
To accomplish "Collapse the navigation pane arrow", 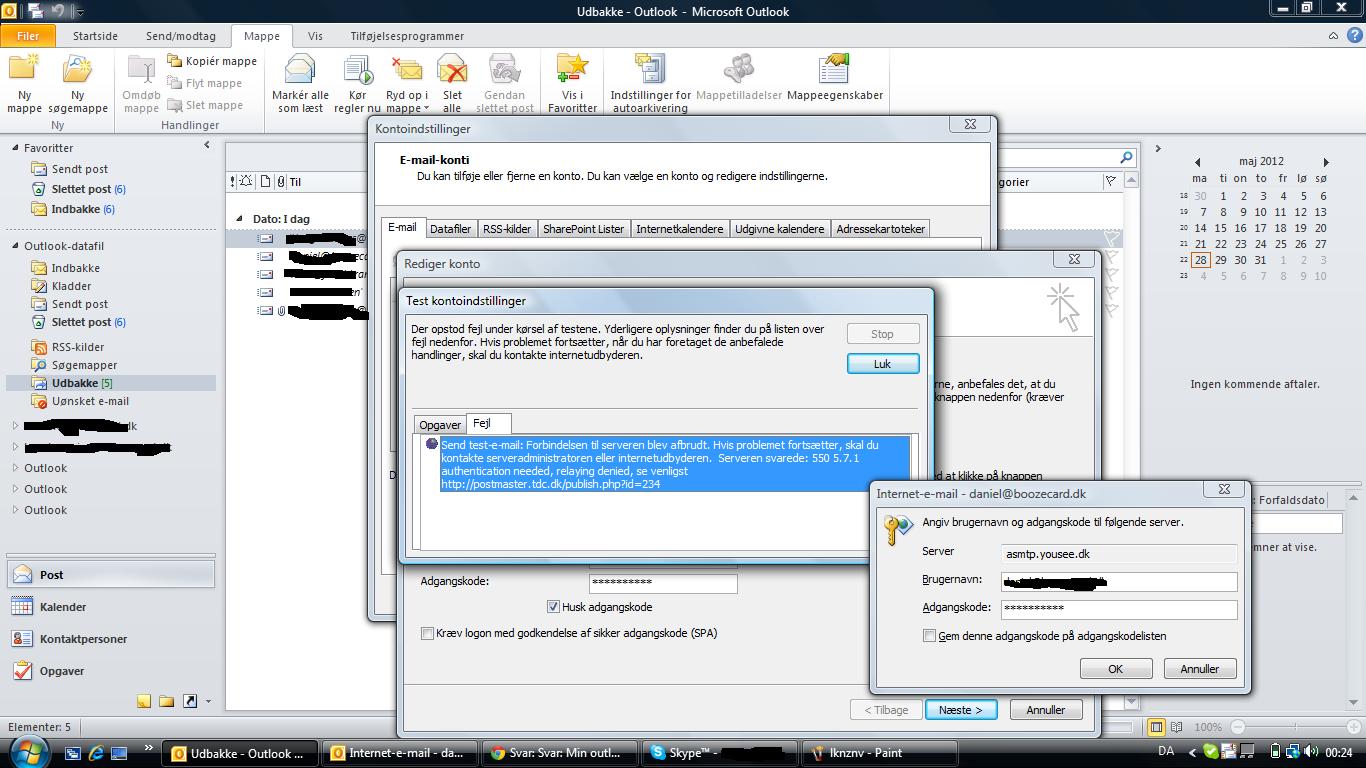I will [x=207, y=146].
